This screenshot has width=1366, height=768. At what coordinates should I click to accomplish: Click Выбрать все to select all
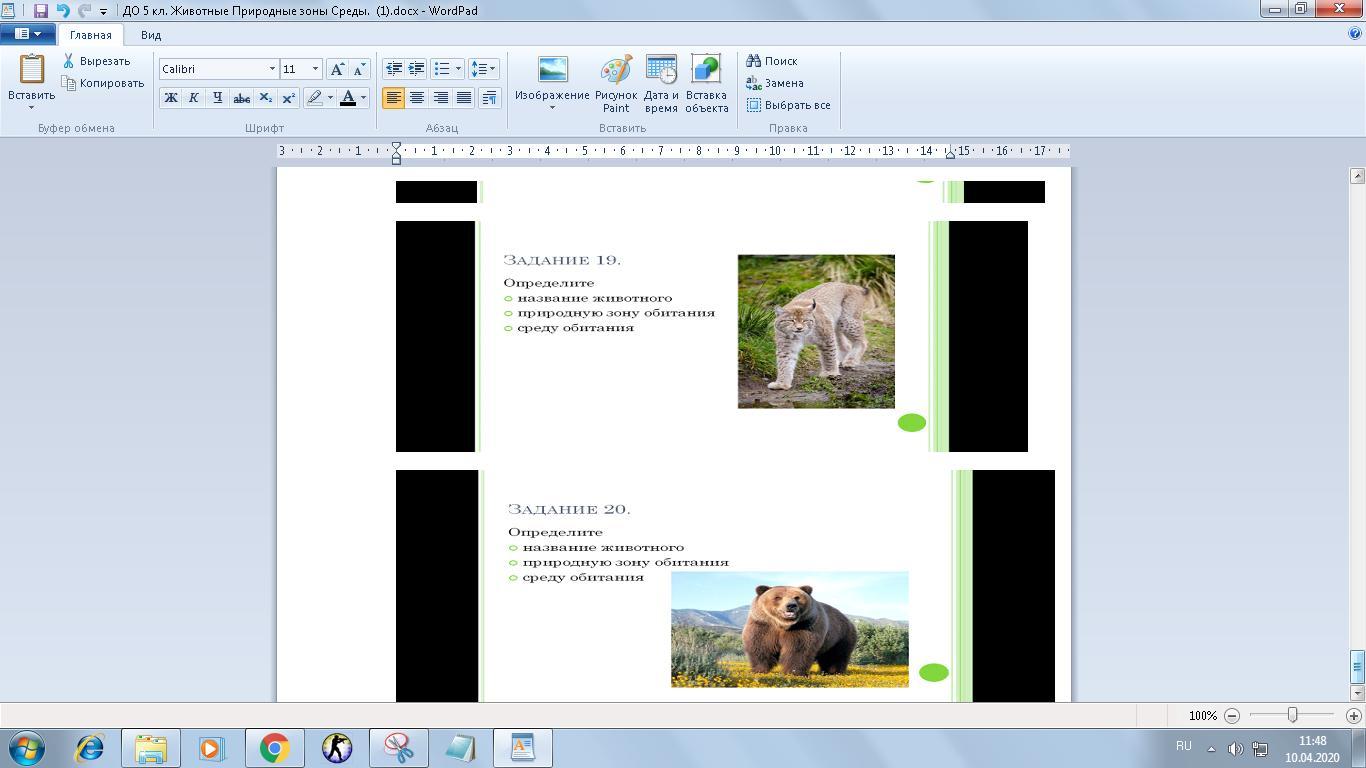pos(789,105)
